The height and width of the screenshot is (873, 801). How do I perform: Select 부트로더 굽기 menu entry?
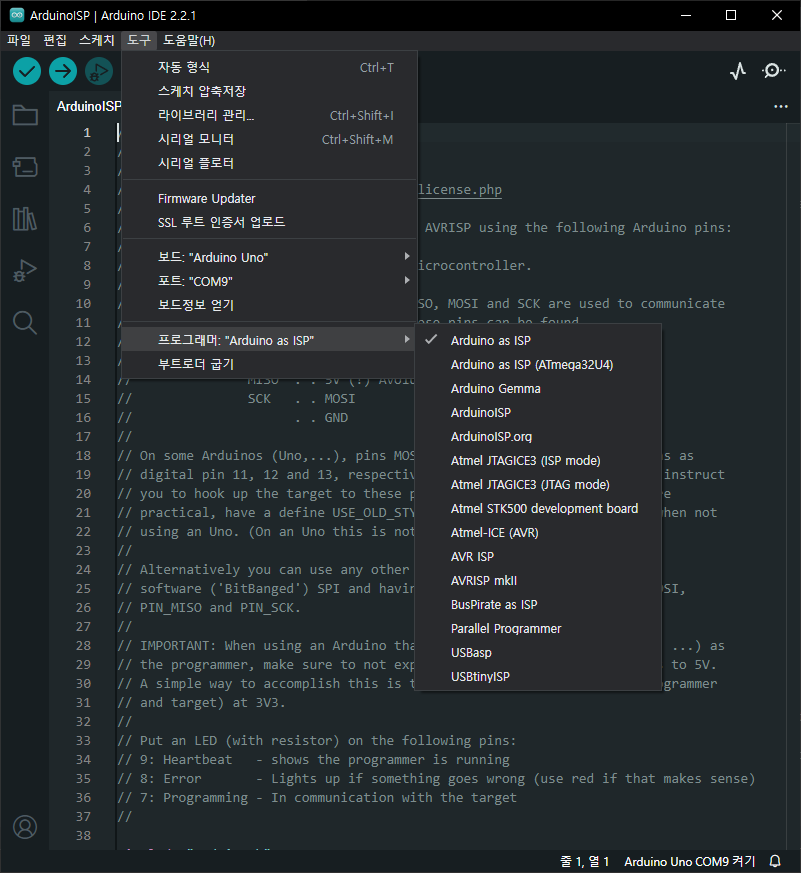pyautogui.click(x=269, y=364)
